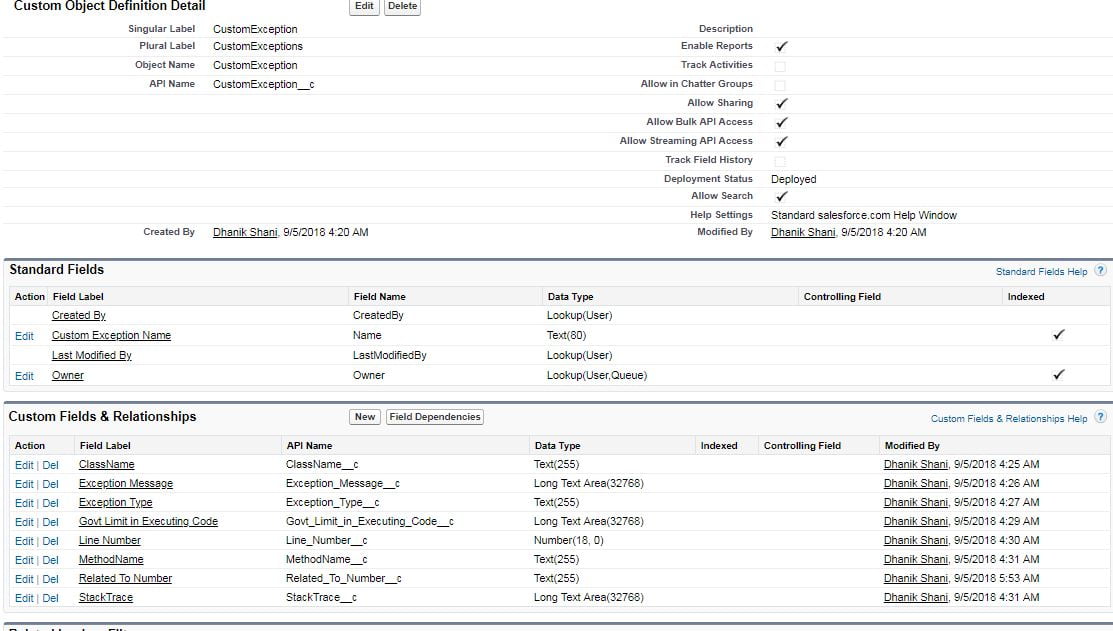This screenshot has height=631, width=1113.
Task: Edit the Owner field via its Edit link
Action: pyautogui.click(x=23, y=375)
